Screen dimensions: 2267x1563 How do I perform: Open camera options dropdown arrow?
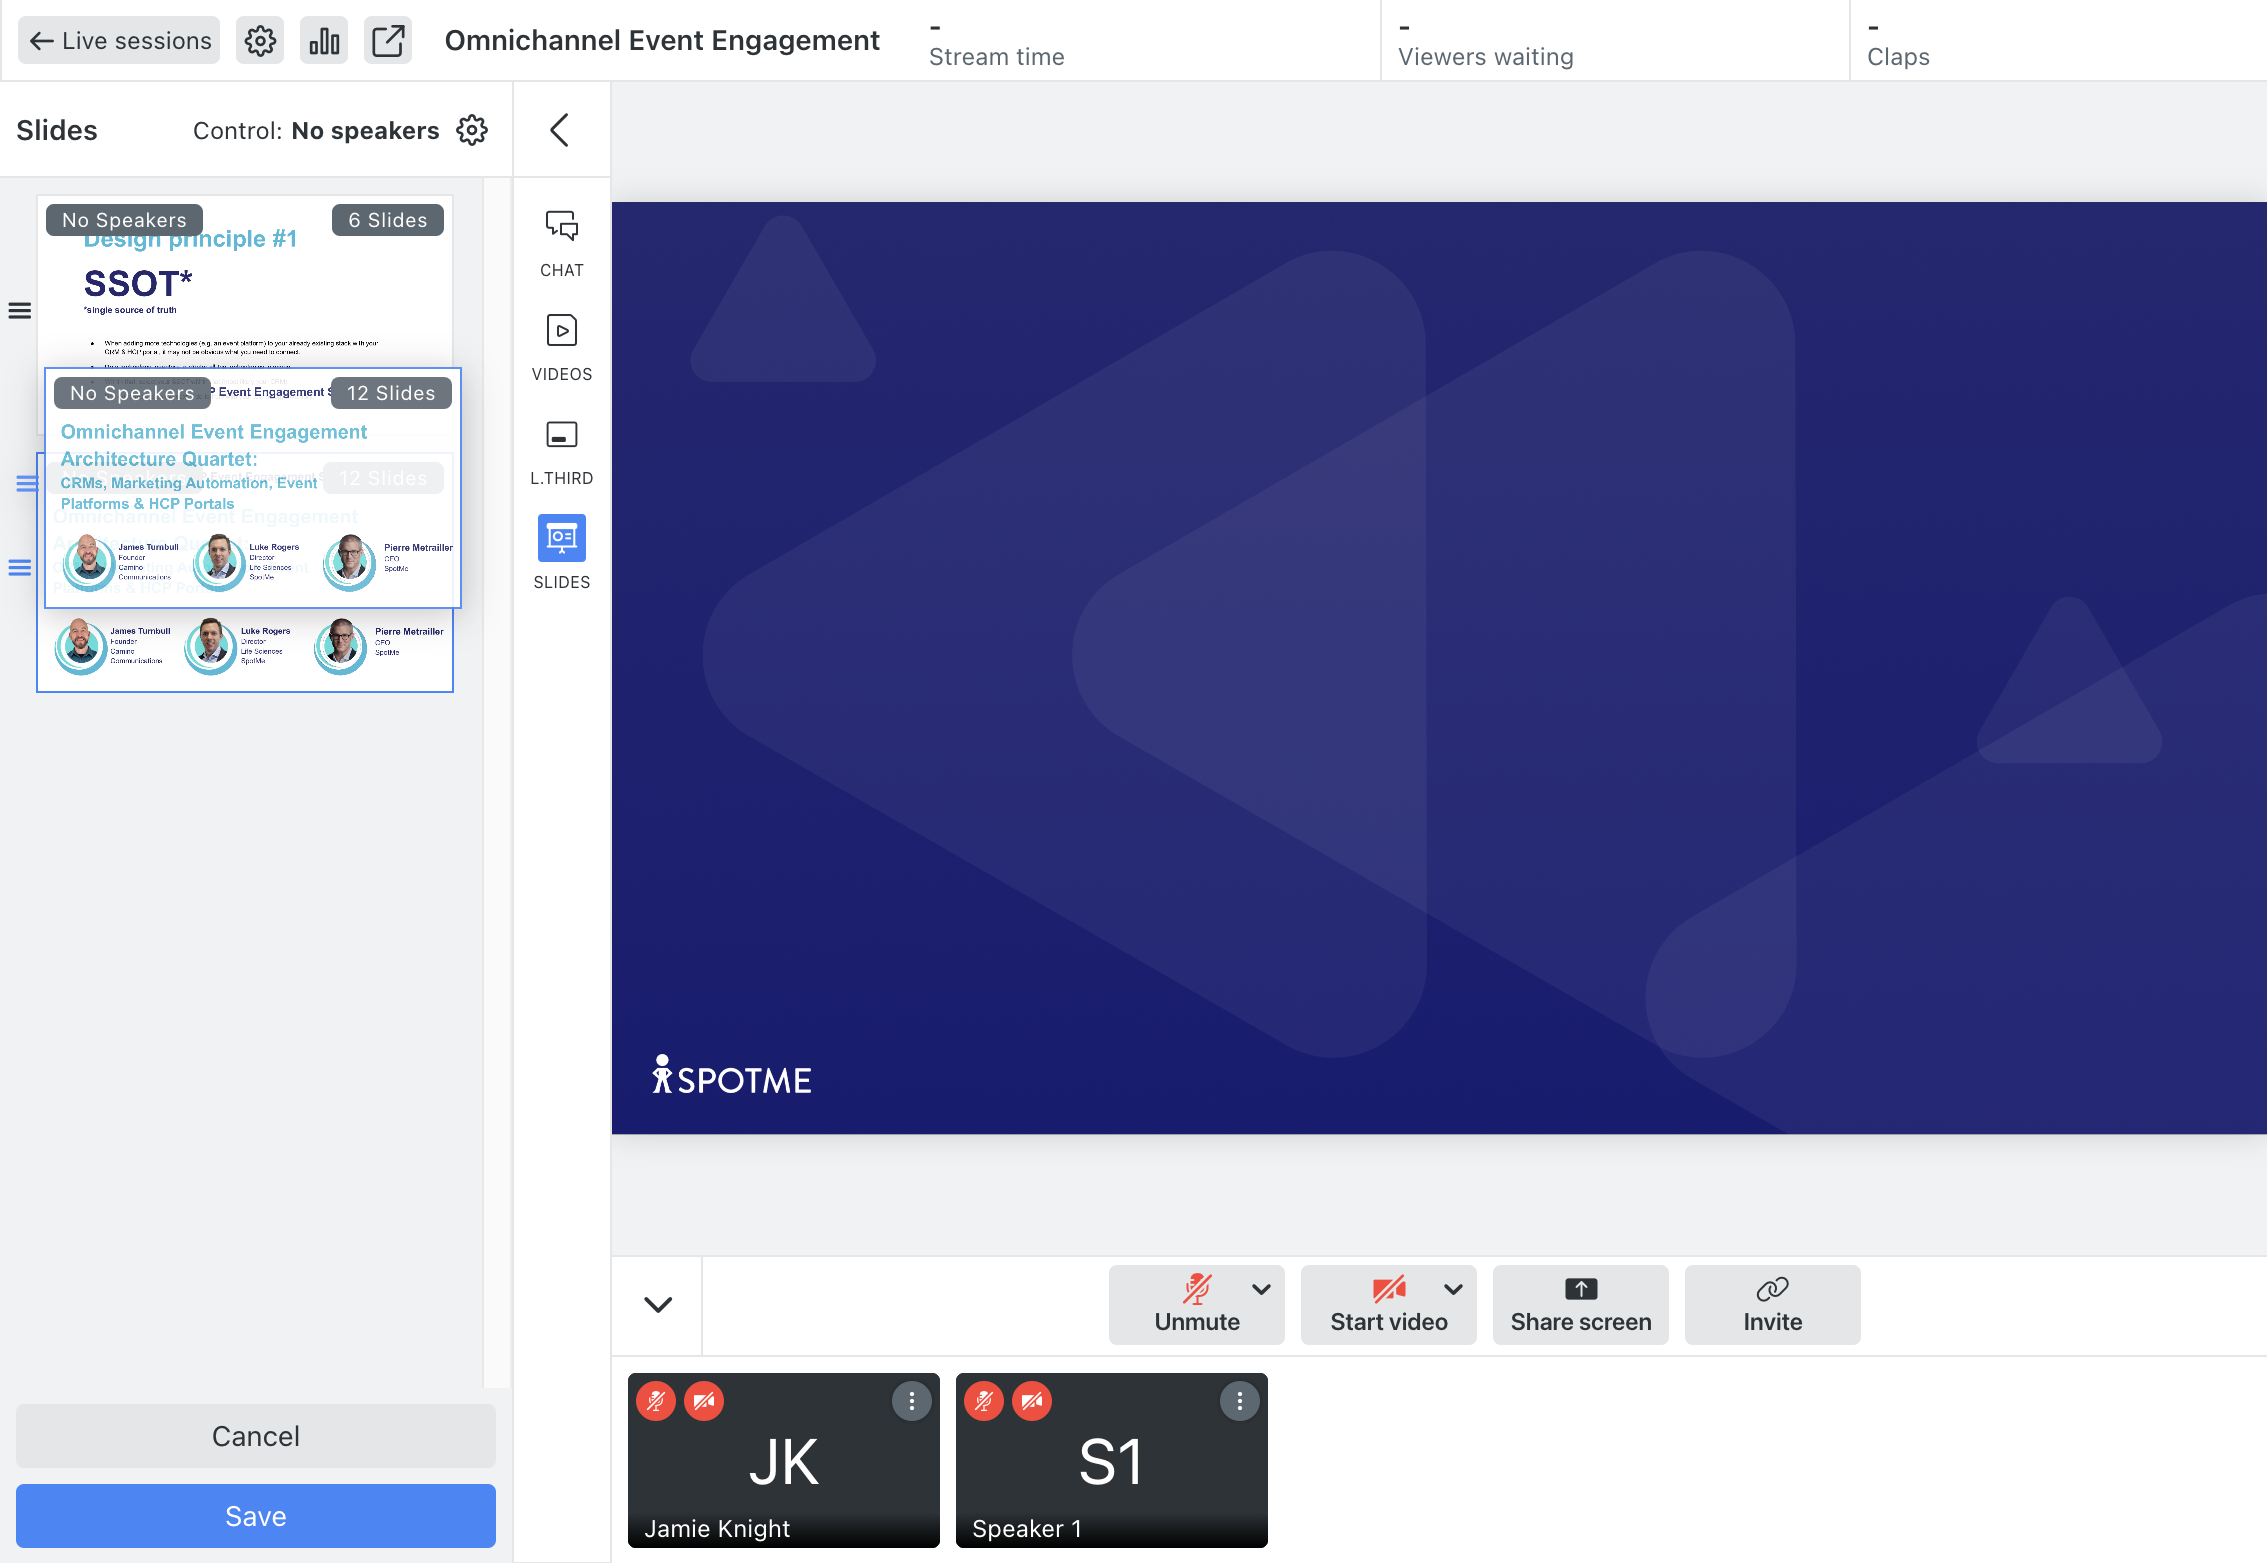pos(1454,1289)
